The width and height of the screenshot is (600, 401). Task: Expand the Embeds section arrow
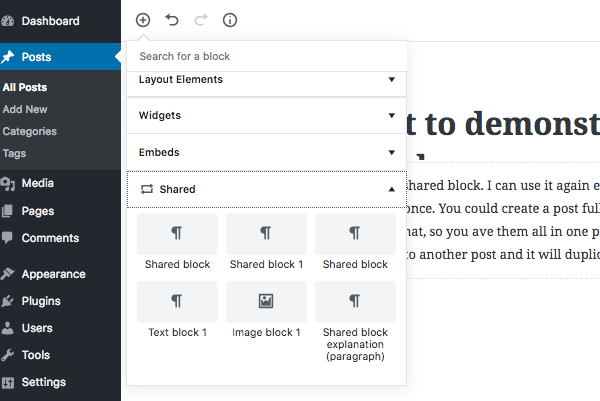point(391,152)
